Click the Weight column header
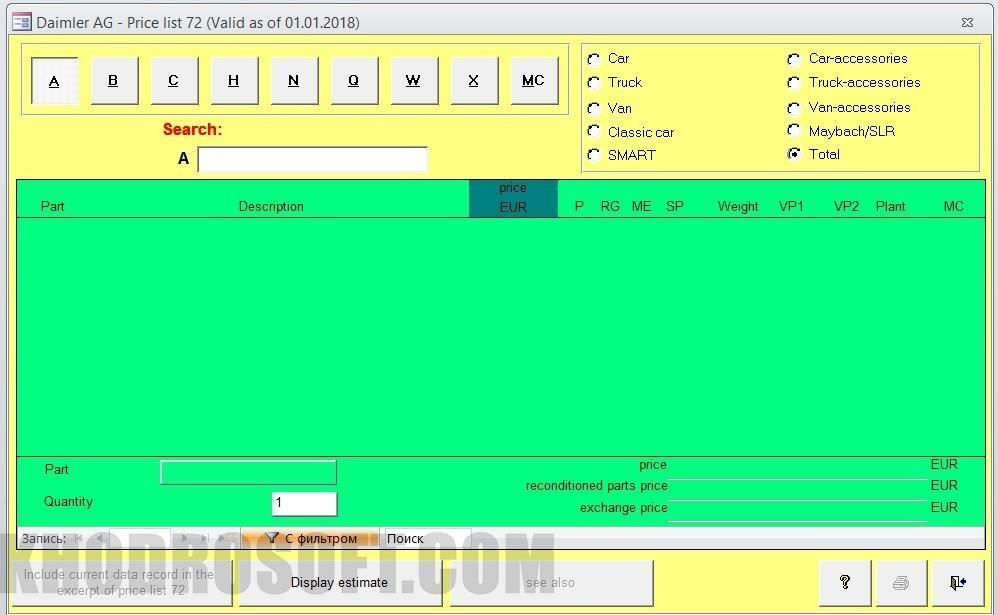This screenshot has height=615, width=998. 738,206
